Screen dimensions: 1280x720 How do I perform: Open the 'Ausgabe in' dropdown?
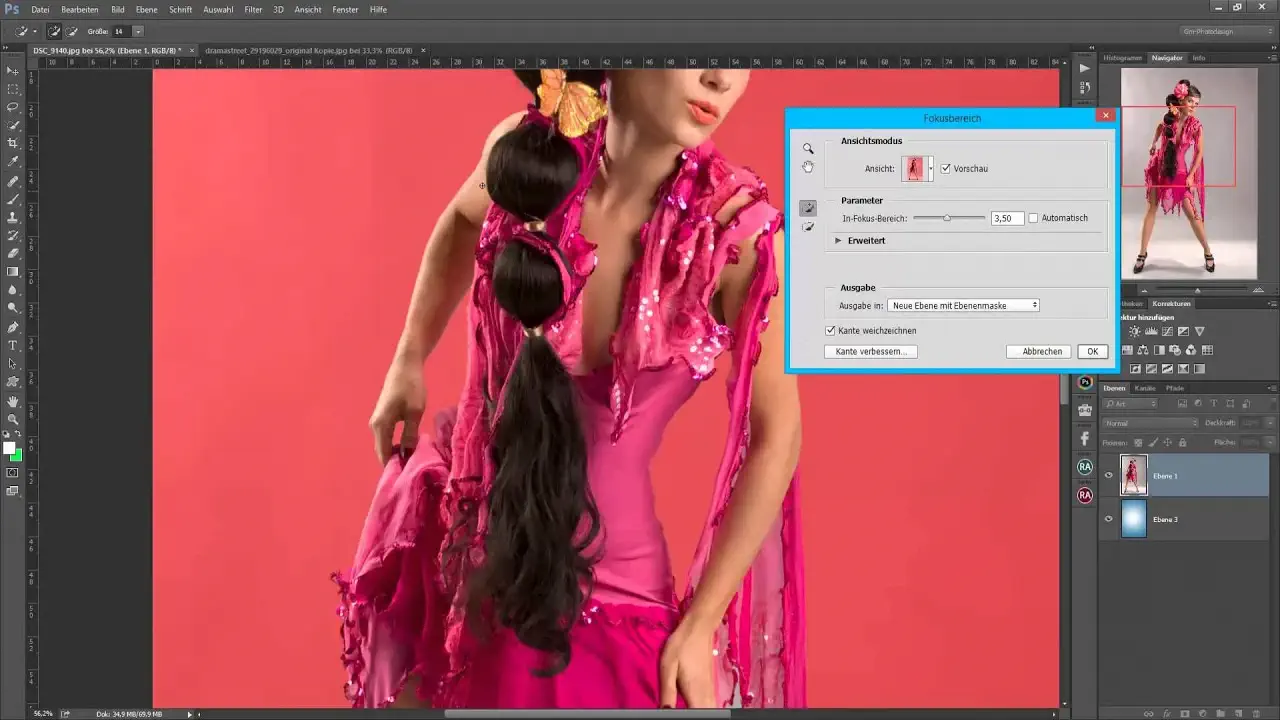tap(962, 304)
